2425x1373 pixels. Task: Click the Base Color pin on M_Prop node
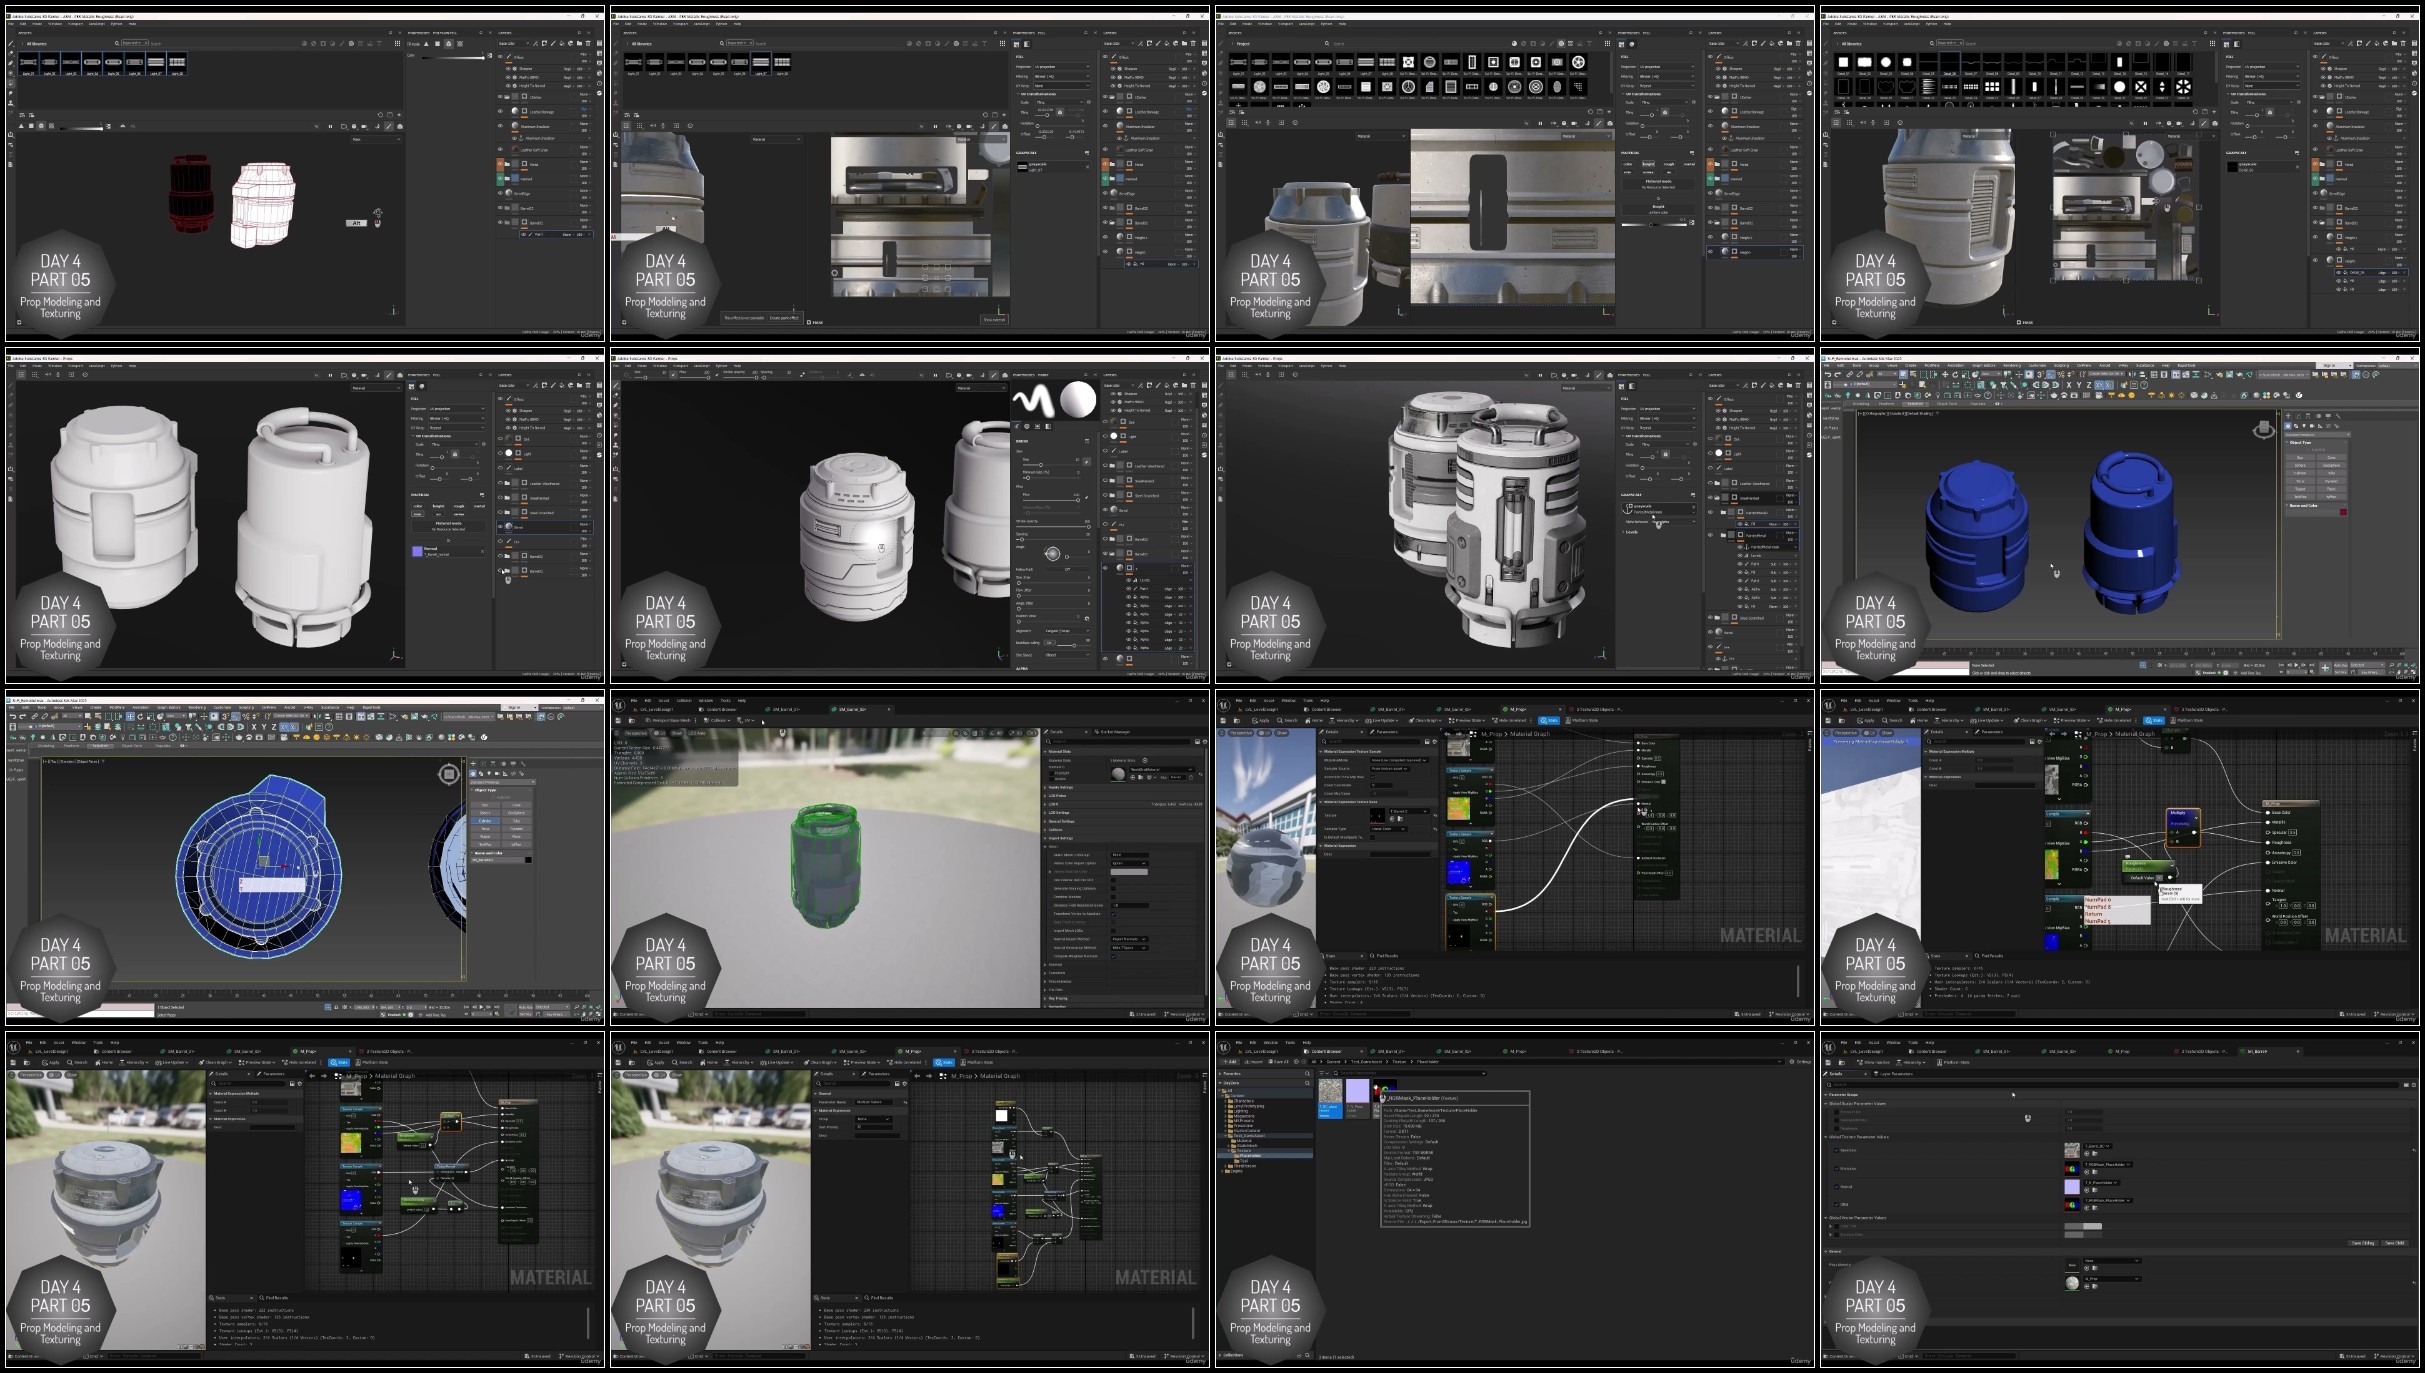(2267, 812)
